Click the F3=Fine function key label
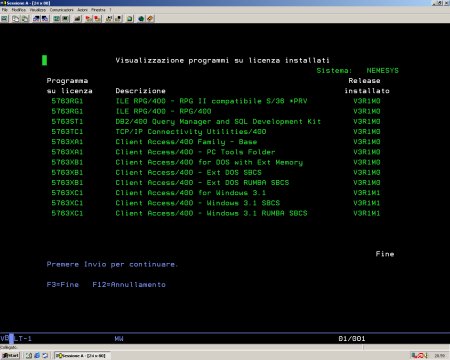Image resolution: width=450 pixels, height=360 pixels. tap(63, 284)
